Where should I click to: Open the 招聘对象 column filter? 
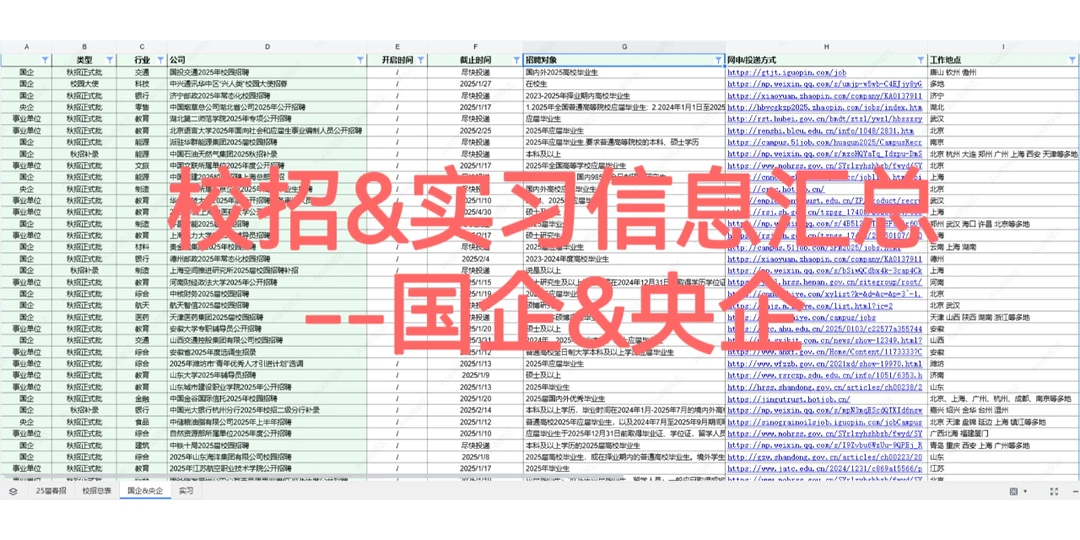coord(719,60)
